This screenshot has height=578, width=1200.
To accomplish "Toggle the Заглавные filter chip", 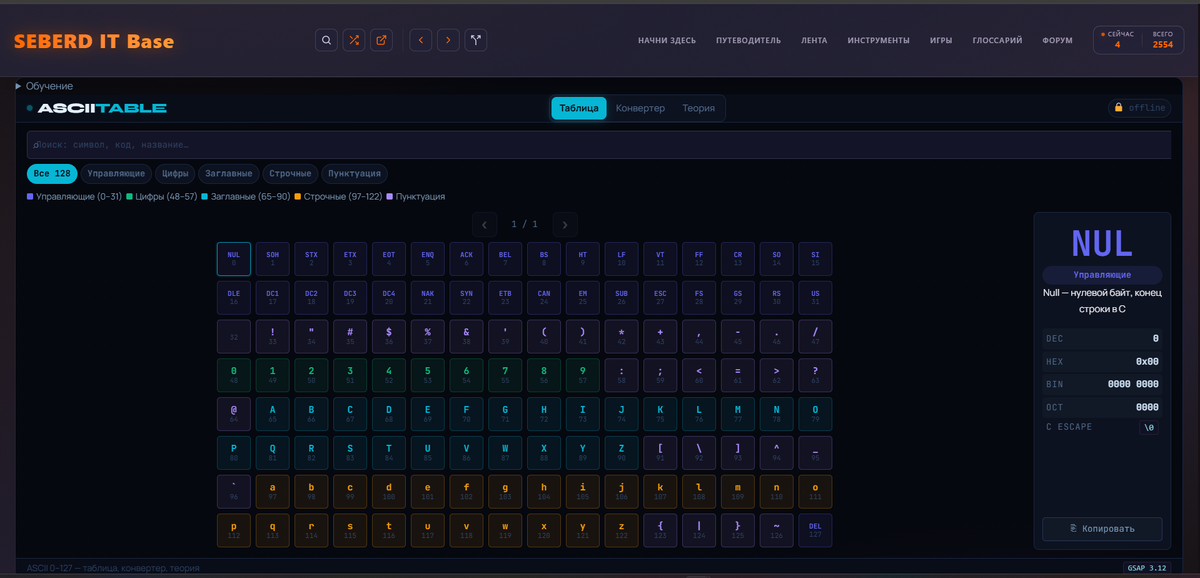I will [x=229, y=173].
